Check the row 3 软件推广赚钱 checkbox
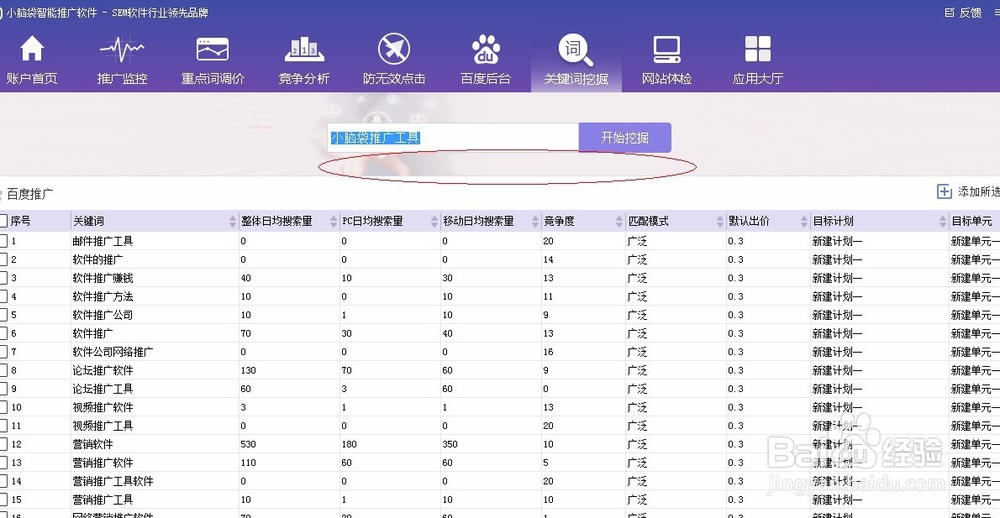 tap(3, 278)
